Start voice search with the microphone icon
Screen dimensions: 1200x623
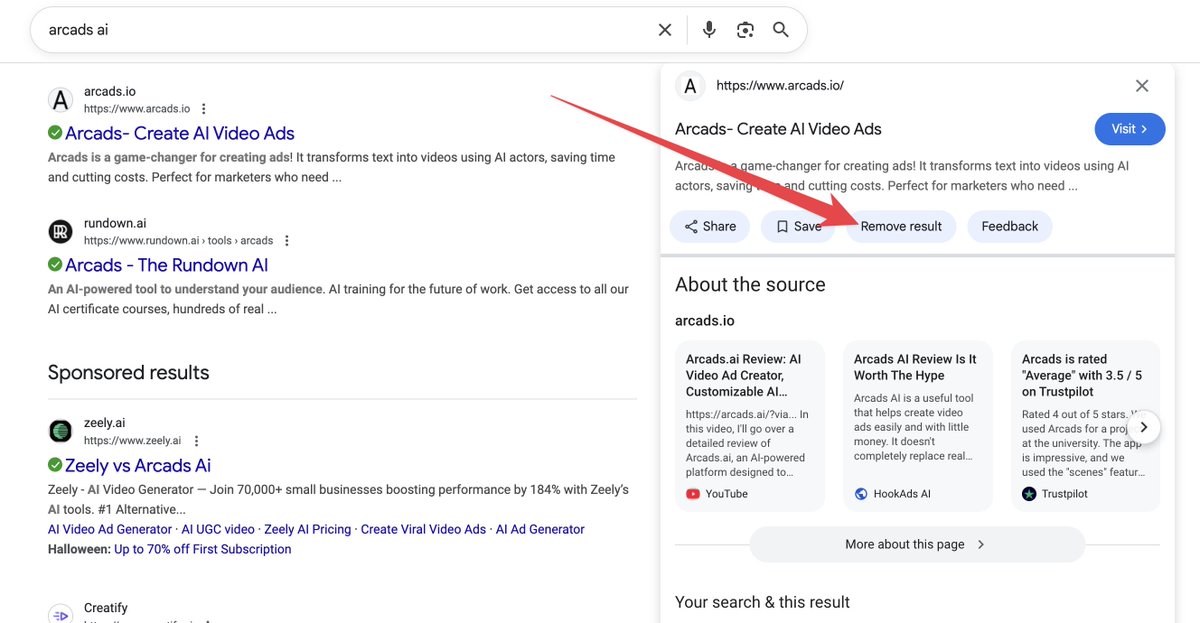click(709, 30)
